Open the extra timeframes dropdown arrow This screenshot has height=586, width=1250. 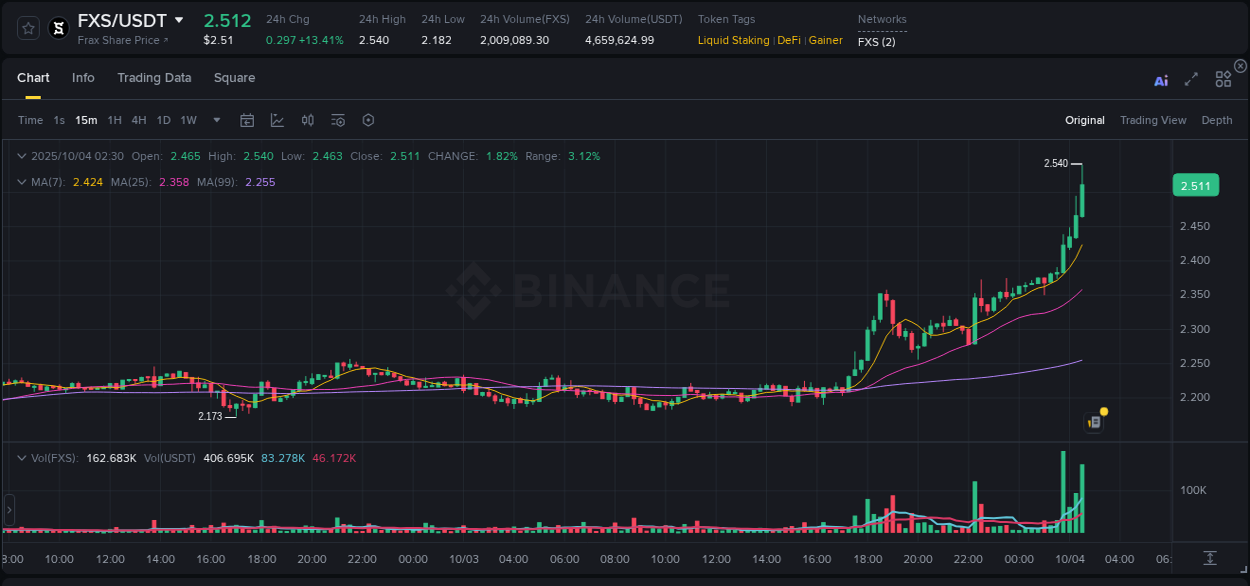click(x=214, y=120)
